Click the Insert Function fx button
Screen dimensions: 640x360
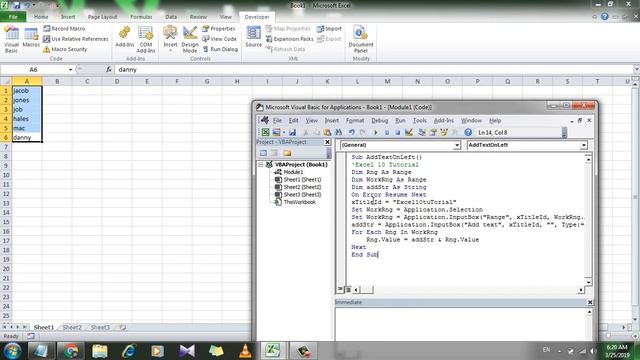109,70
